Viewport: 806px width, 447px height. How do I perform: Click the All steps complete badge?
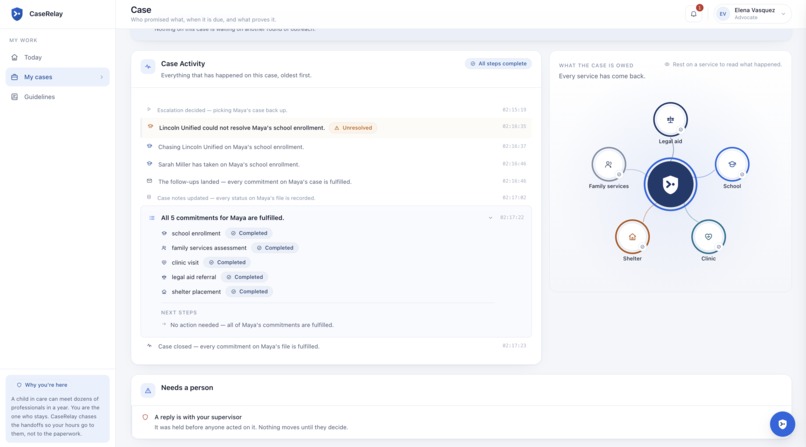(499, 64)
